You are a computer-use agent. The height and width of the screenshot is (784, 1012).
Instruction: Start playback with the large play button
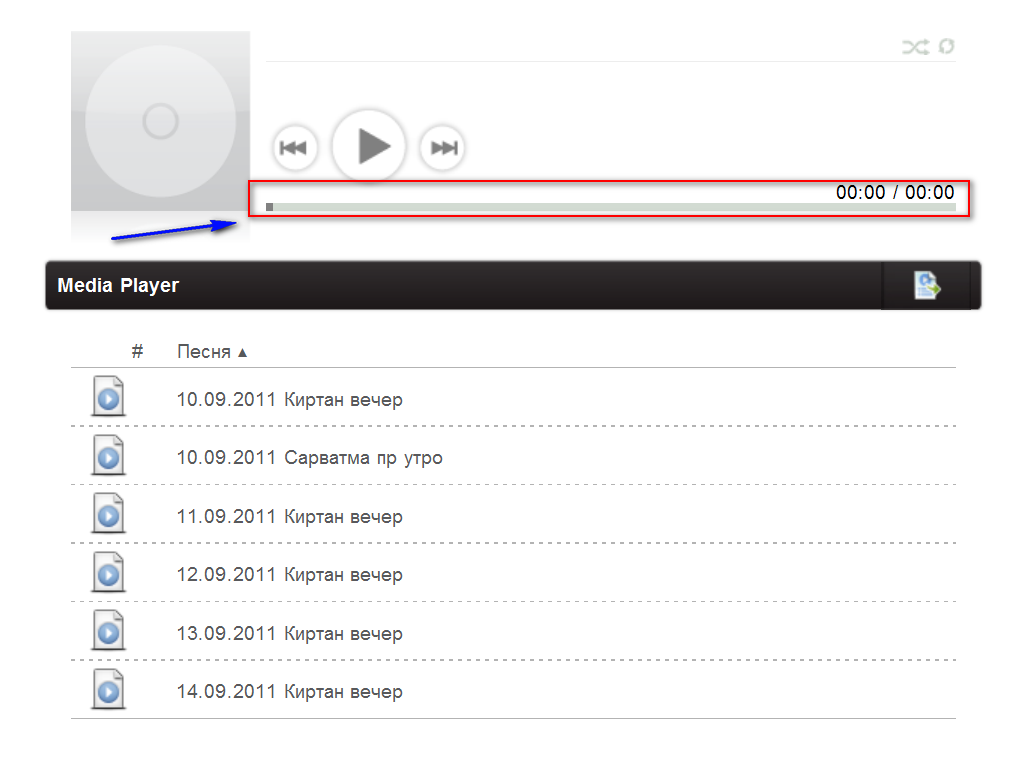click(x=369, y=146)
